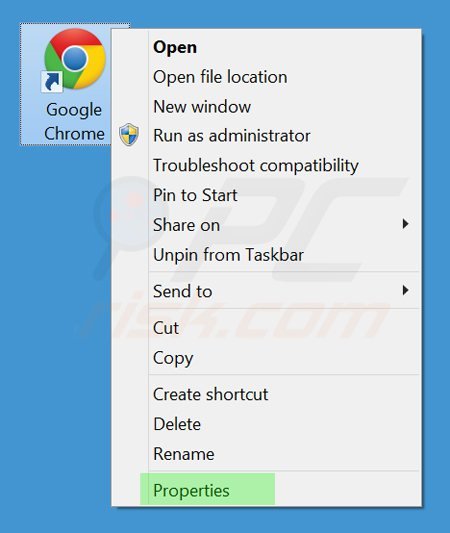The image size is (450, 533).
Task: Click the Google Chrome label under the icon
Action: (74, 121)
